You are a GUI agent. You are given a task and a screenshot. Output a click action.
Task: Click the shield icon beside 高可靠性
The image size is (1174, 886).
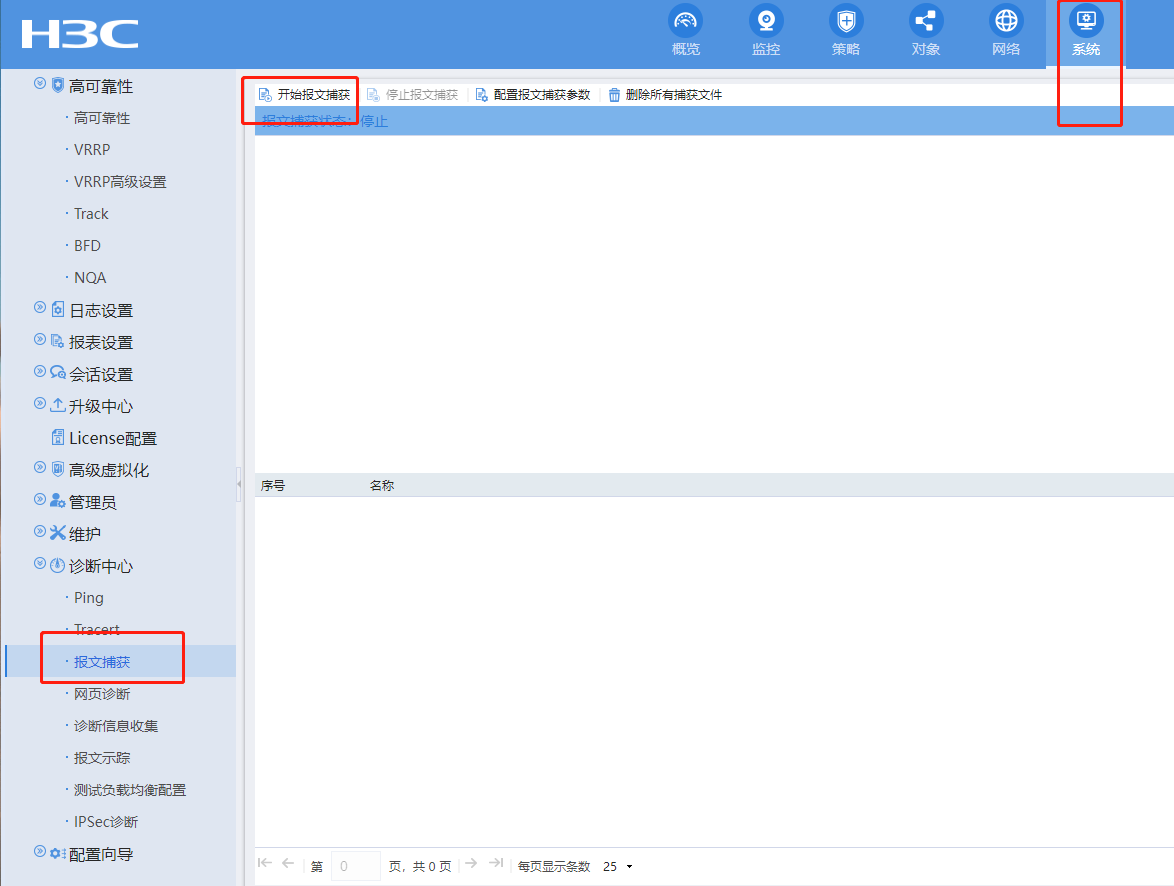(x=58, y=85)
